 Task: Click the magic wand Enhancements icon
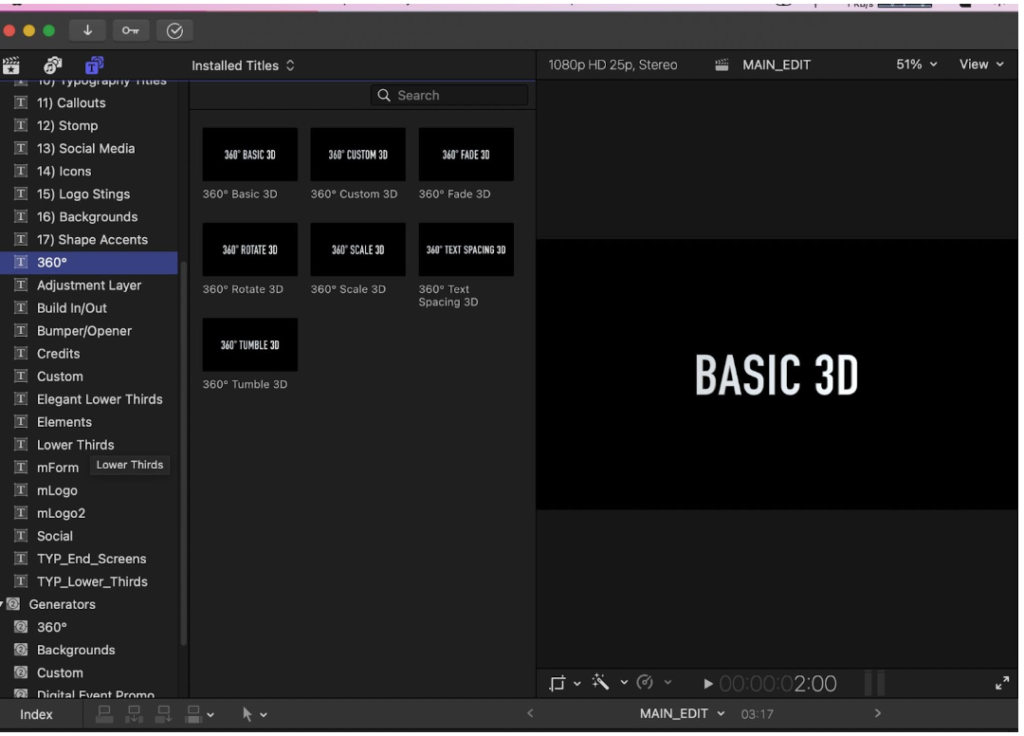click(601, 682)
